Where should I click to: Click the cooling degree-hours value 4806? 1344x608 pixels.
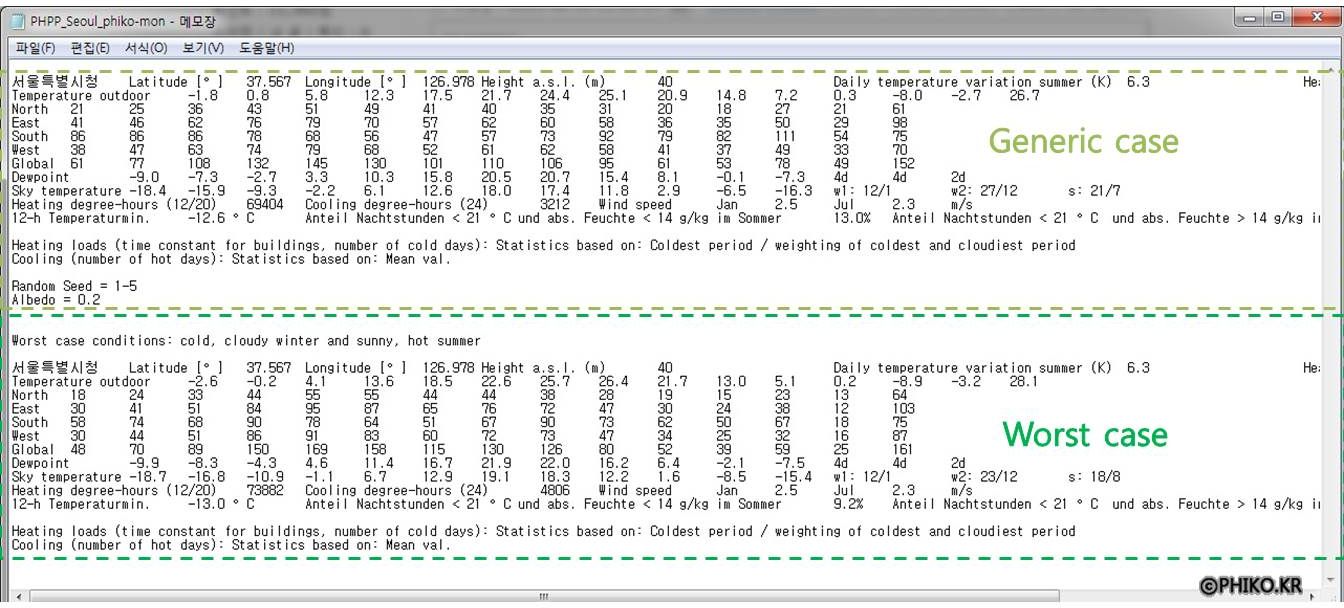click(x=554, y=491)
